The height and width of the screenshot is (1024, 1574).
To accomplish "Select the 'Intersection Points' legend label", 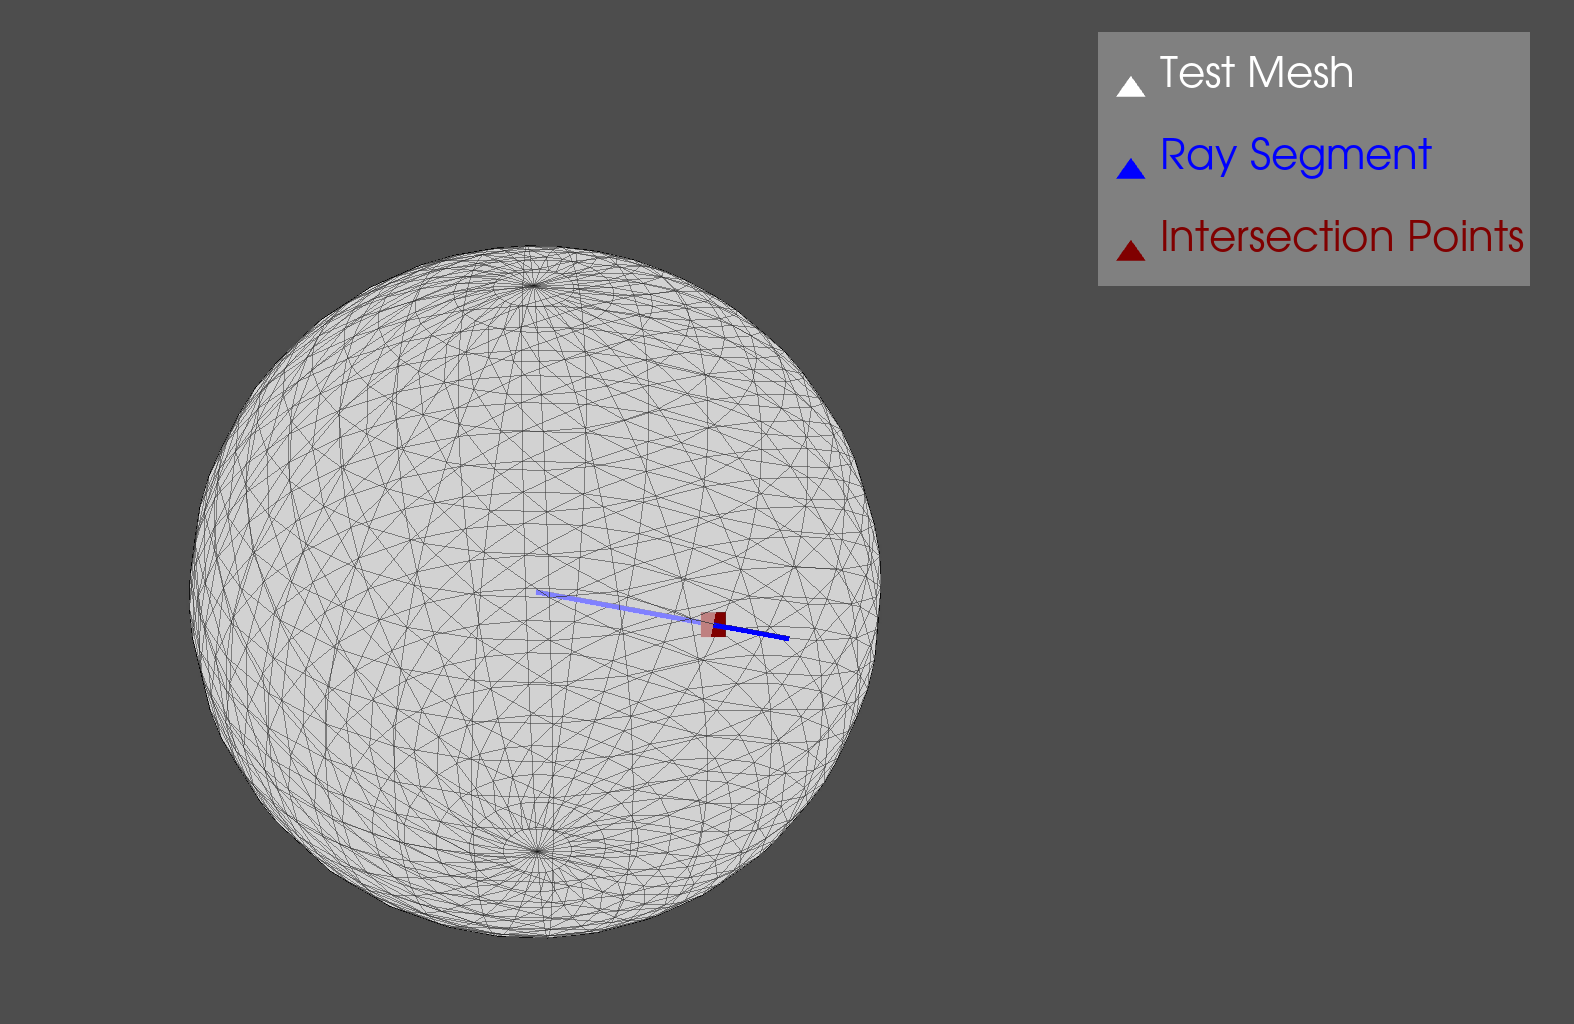I will (x=1342, y=237).
